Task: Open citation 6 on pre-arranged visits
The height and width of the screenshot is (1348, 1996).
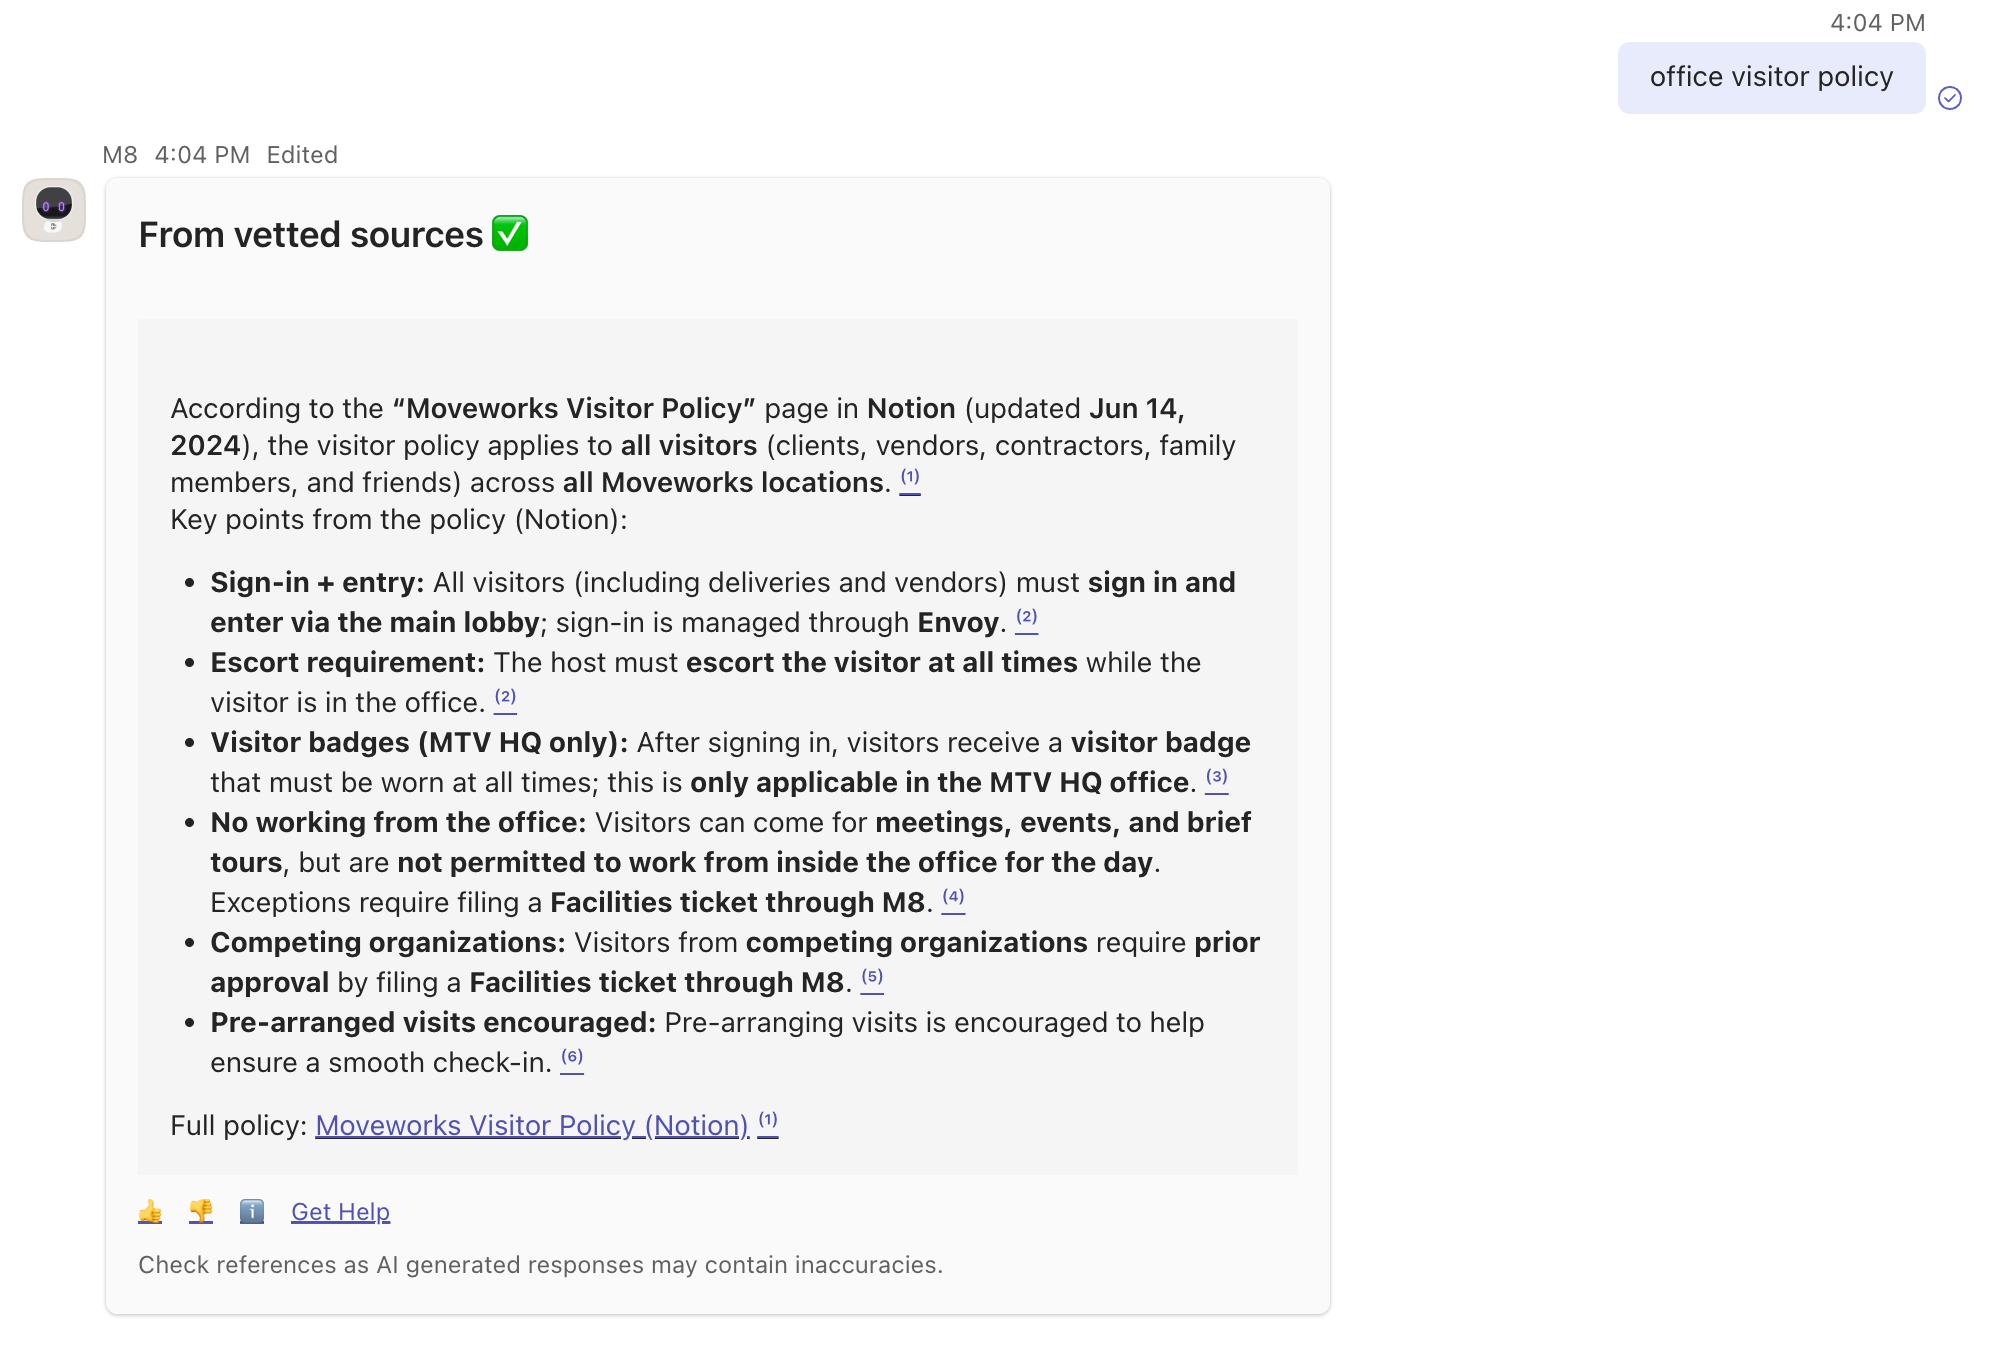Action: click(x=572, y=1058)
